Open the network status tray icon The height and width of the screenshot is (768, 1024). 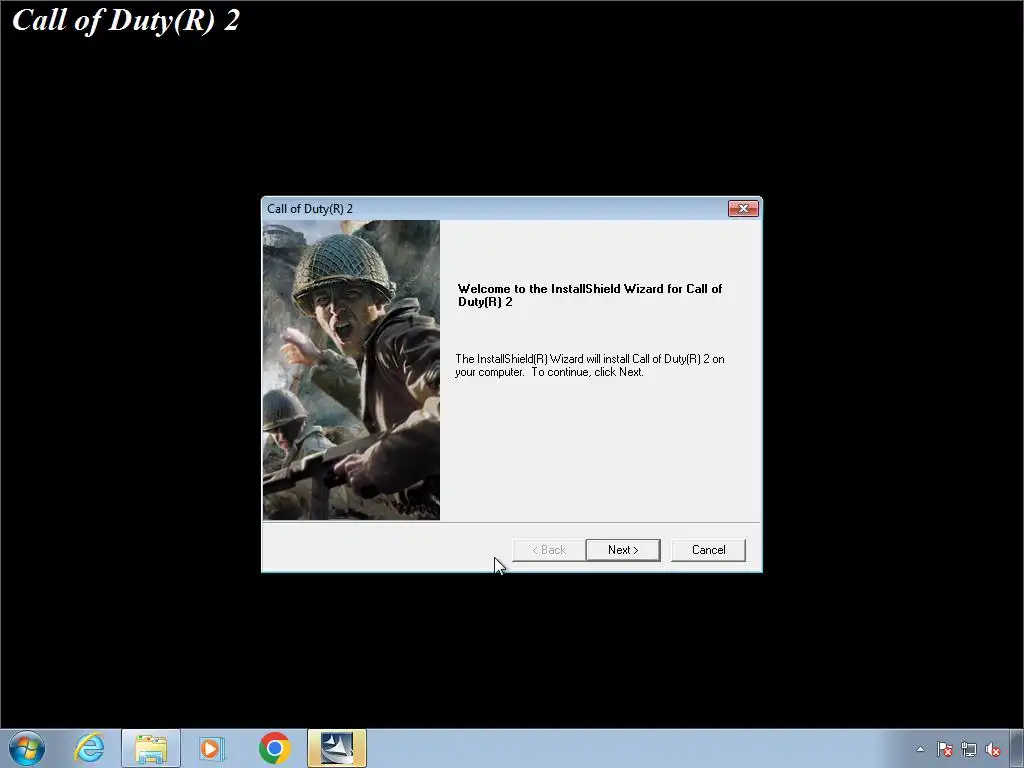pyautogui.click(x=968, y=749)
